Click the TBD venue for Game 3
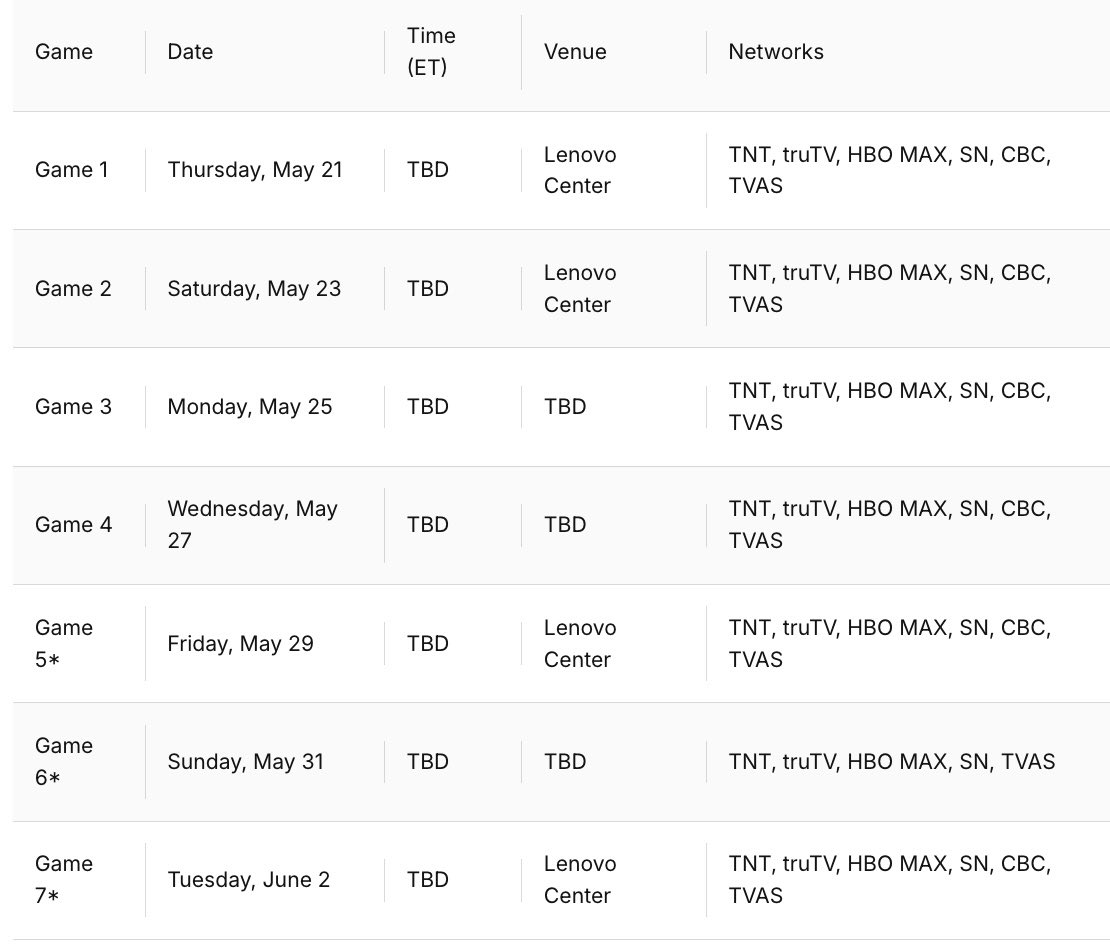 (x=565, y=406)
